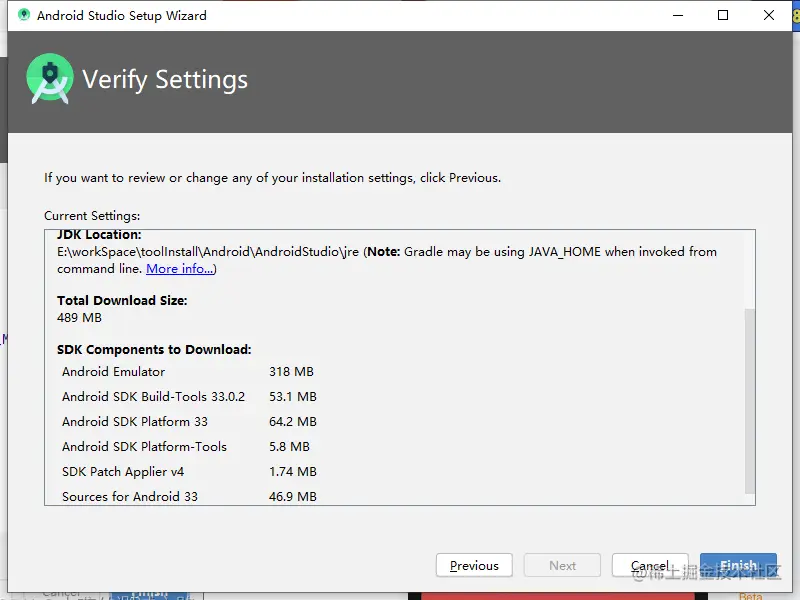Select the SDK Patch Applier v4 row
Screen dimensions: 800x600
point(189,471)
